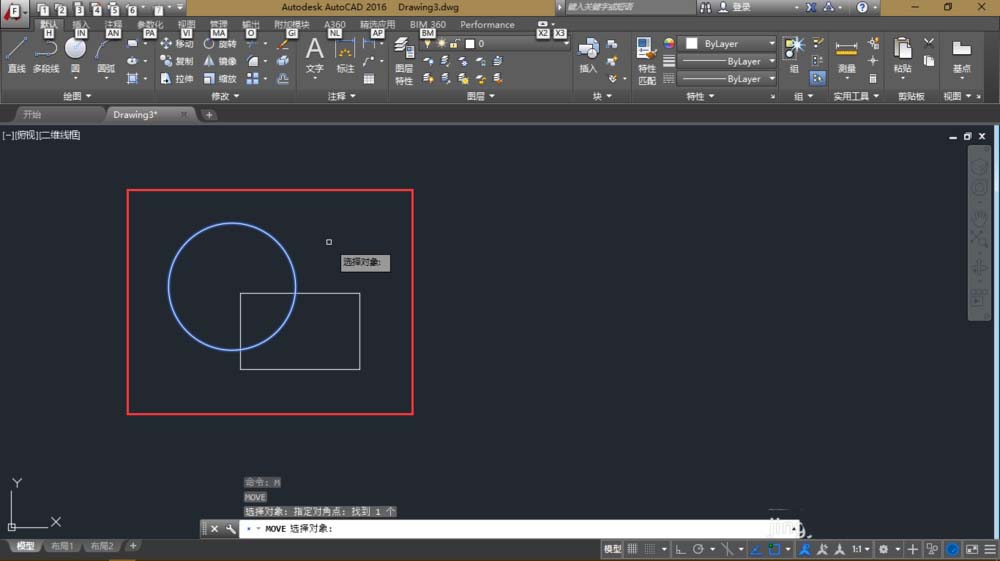The image size is (1000, 561).
Task: Toggle grid display in status bar
Action: pos(633,549)
